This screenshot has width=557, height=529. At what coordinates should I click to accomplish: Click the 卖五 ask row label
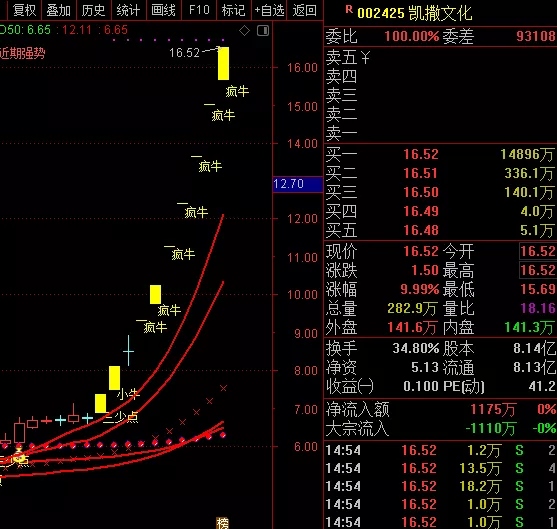tap(341, 57)
